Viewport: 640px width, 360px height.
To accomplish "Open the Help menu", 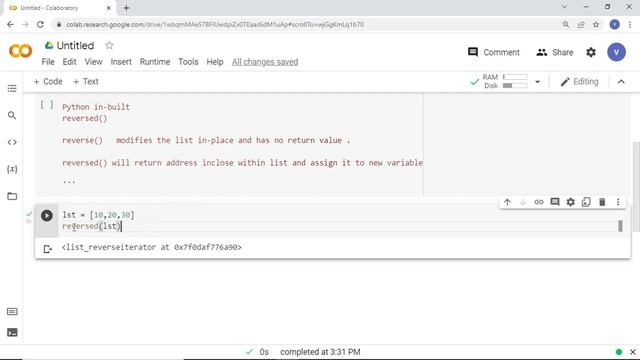I will [x=215, y=62].
